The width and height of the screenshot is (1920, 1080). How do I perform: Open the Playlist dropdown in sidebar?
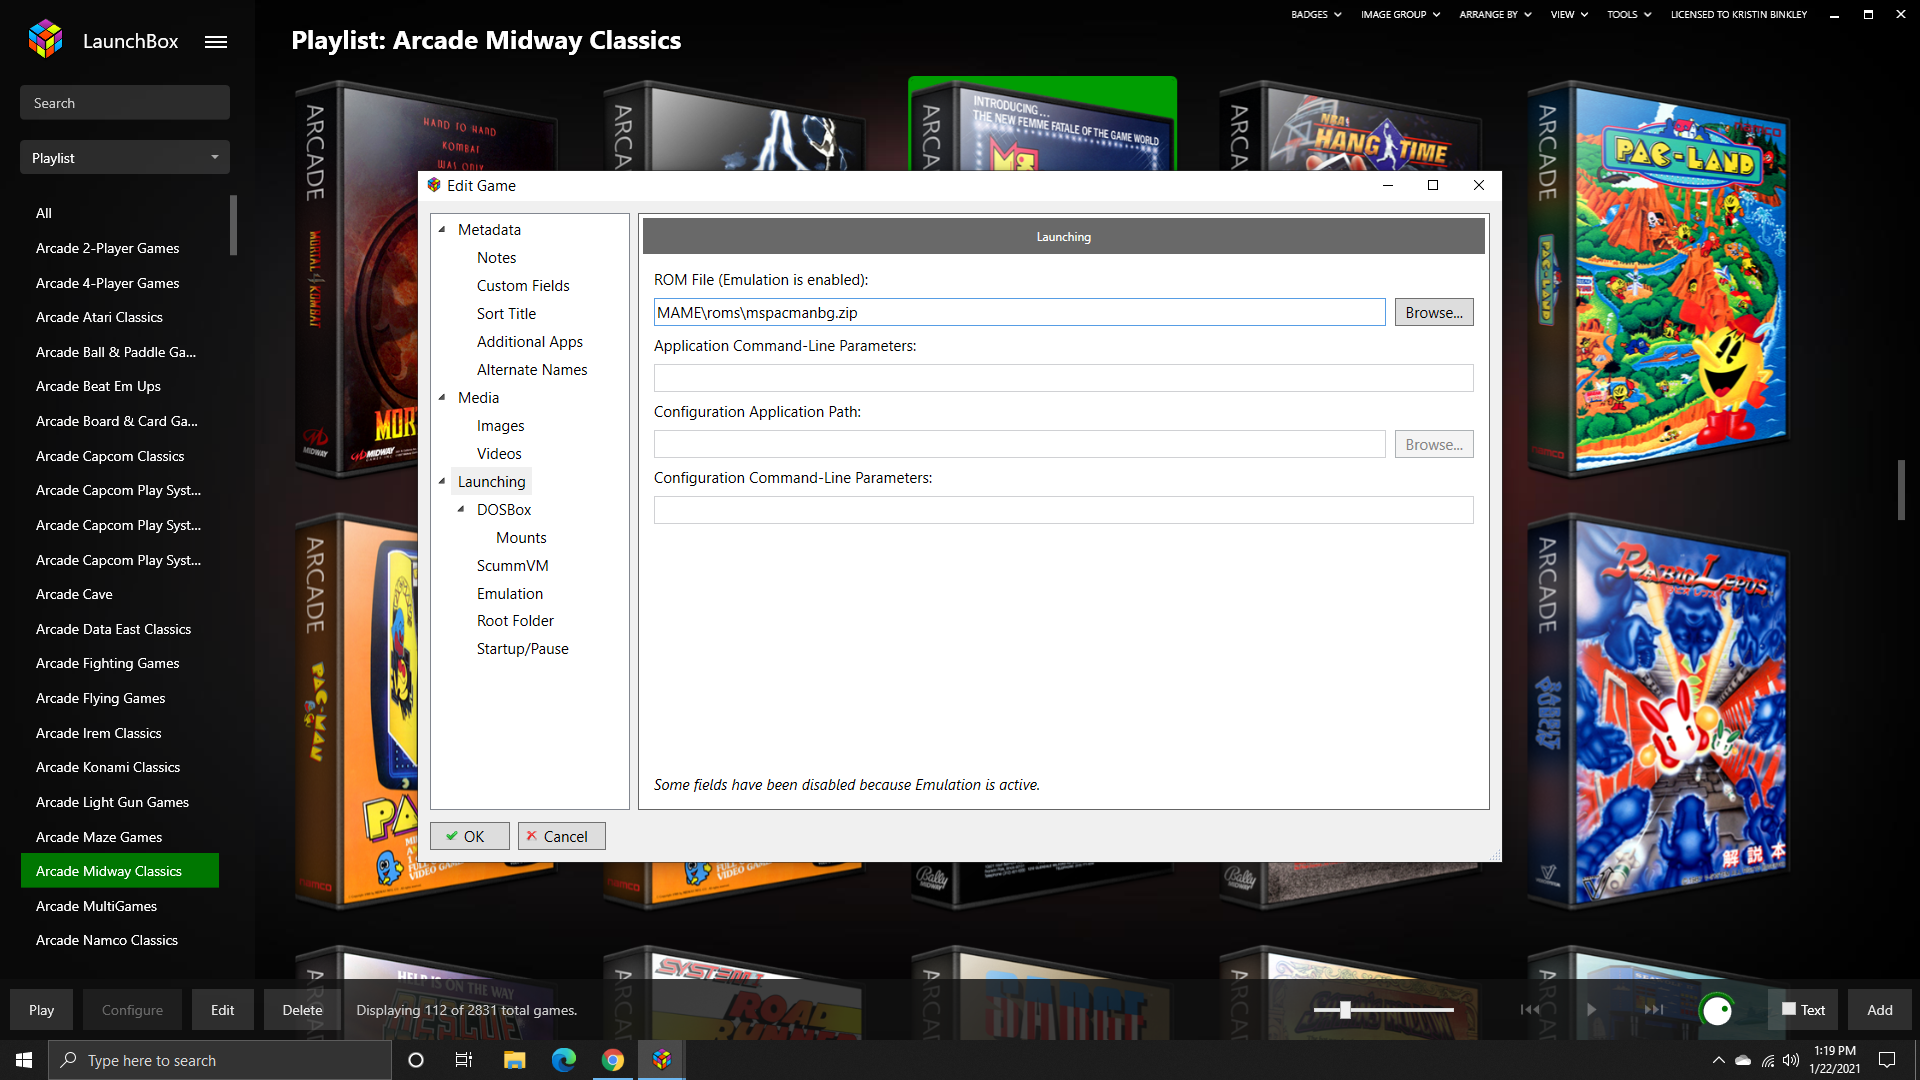(125, 157)
